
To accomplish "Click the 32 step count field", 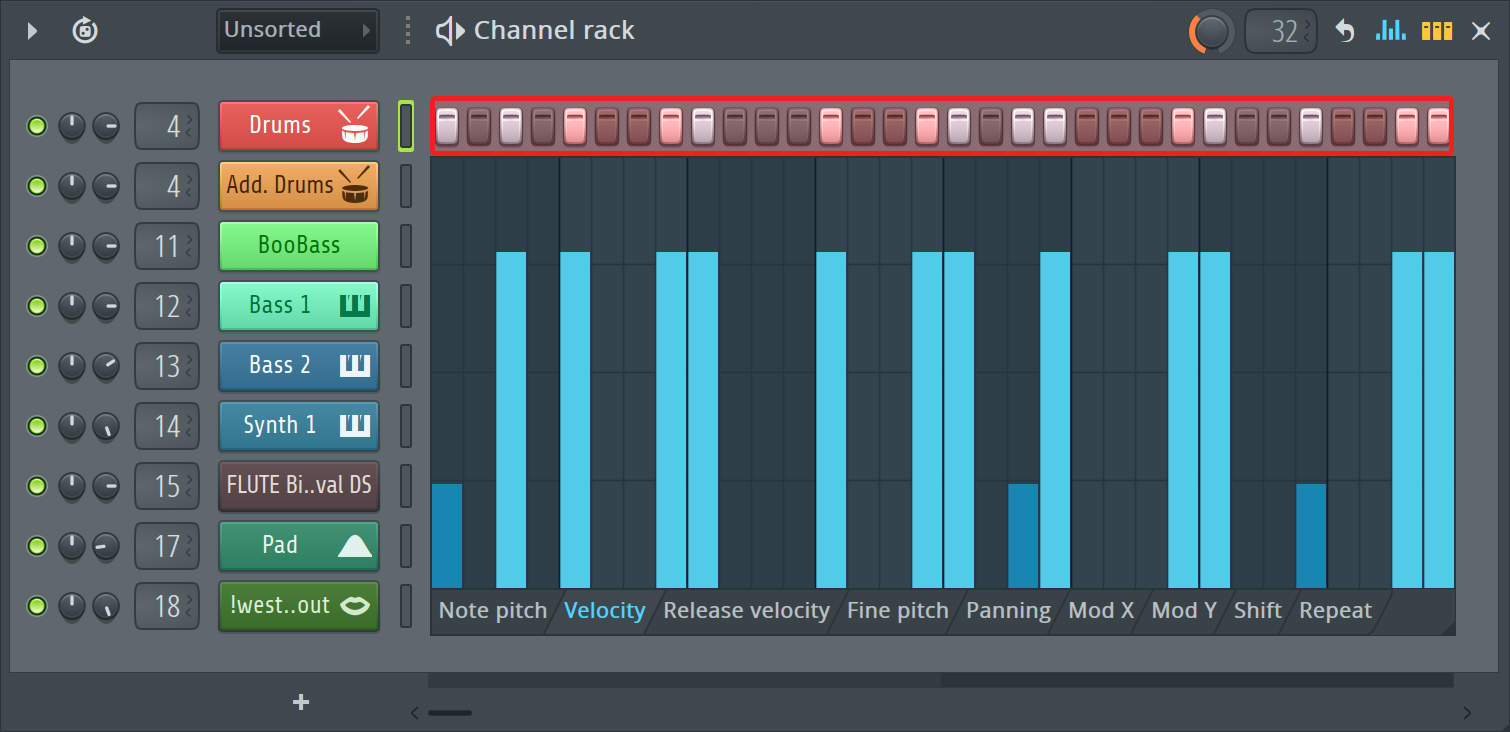I will (1281, 32).
